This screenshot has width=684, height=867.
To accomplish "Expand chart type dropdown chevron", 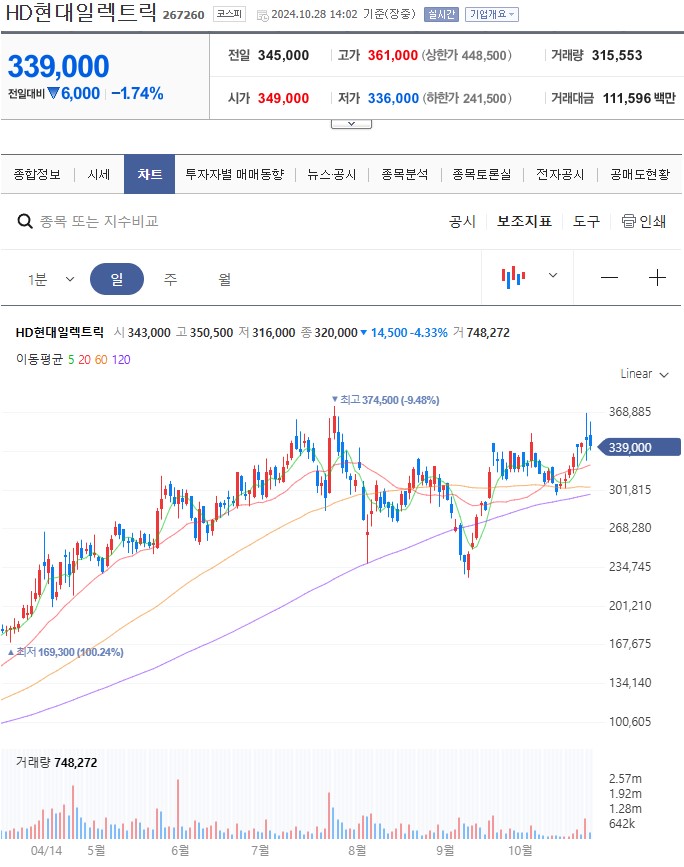I will pyautogui.click(x=552, y=275).
